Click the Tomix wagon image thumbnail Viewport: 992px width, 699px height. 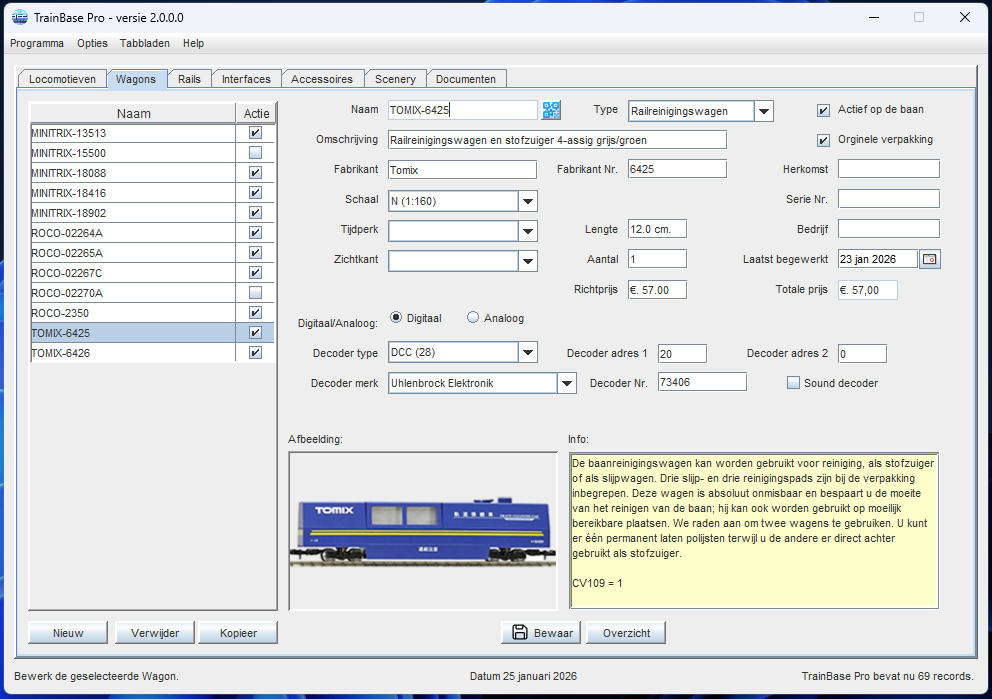tap(422, 530)
